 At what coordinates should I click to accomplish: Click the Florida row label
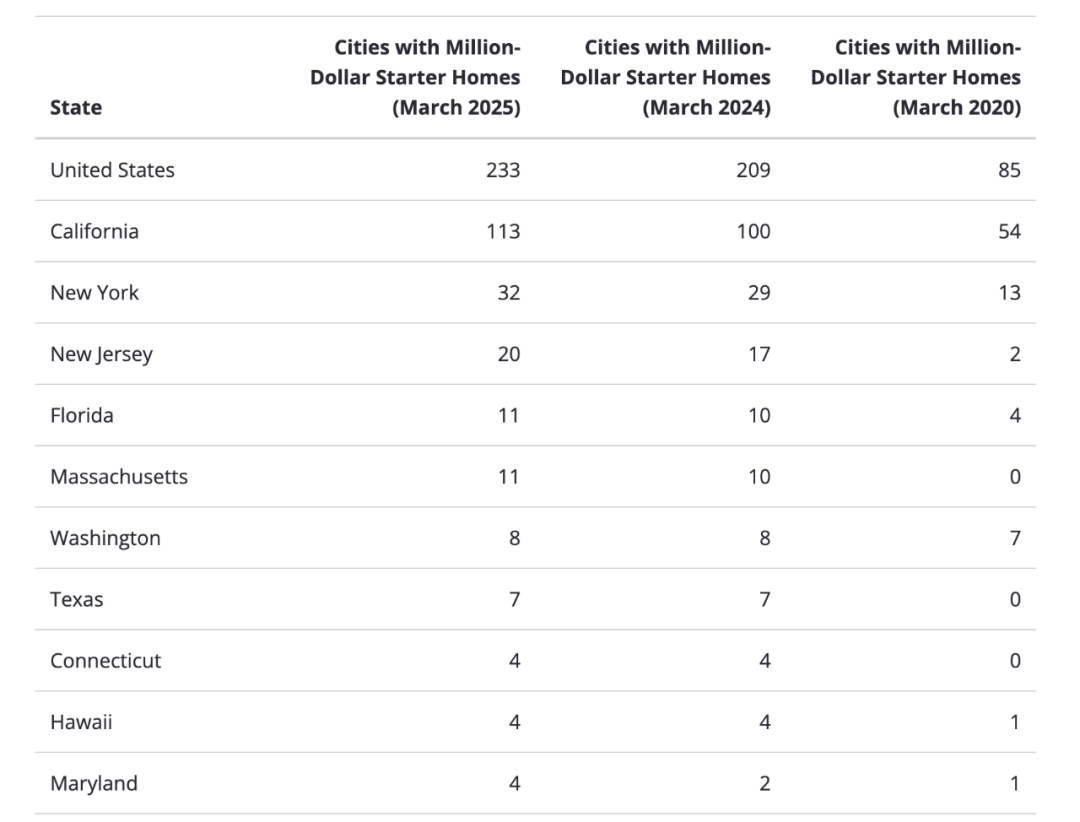point(81,415)
